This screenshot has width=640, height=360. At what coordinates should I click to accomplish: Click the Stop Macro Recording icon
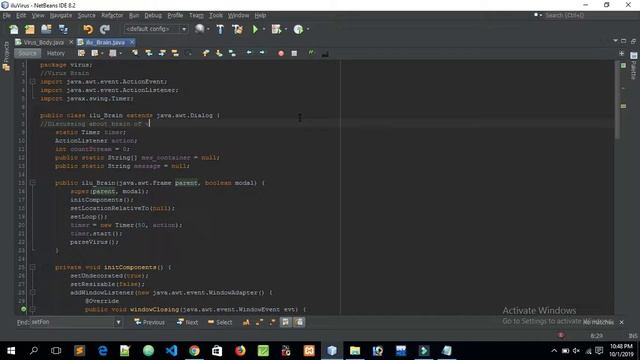(x=294, y=53)
